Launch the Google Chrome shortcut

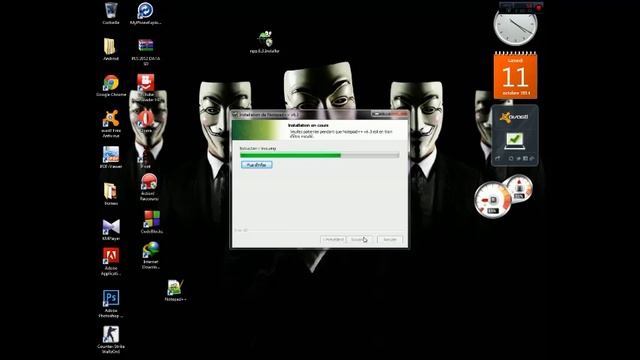tap(111, 85)
